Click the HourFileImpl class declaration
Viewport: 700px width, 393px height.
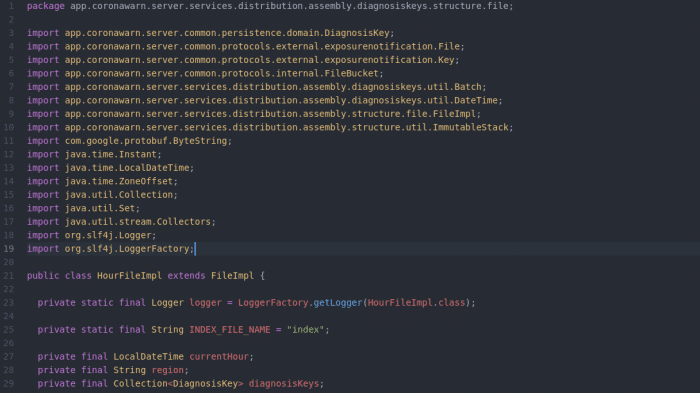(x=146, y=276)
